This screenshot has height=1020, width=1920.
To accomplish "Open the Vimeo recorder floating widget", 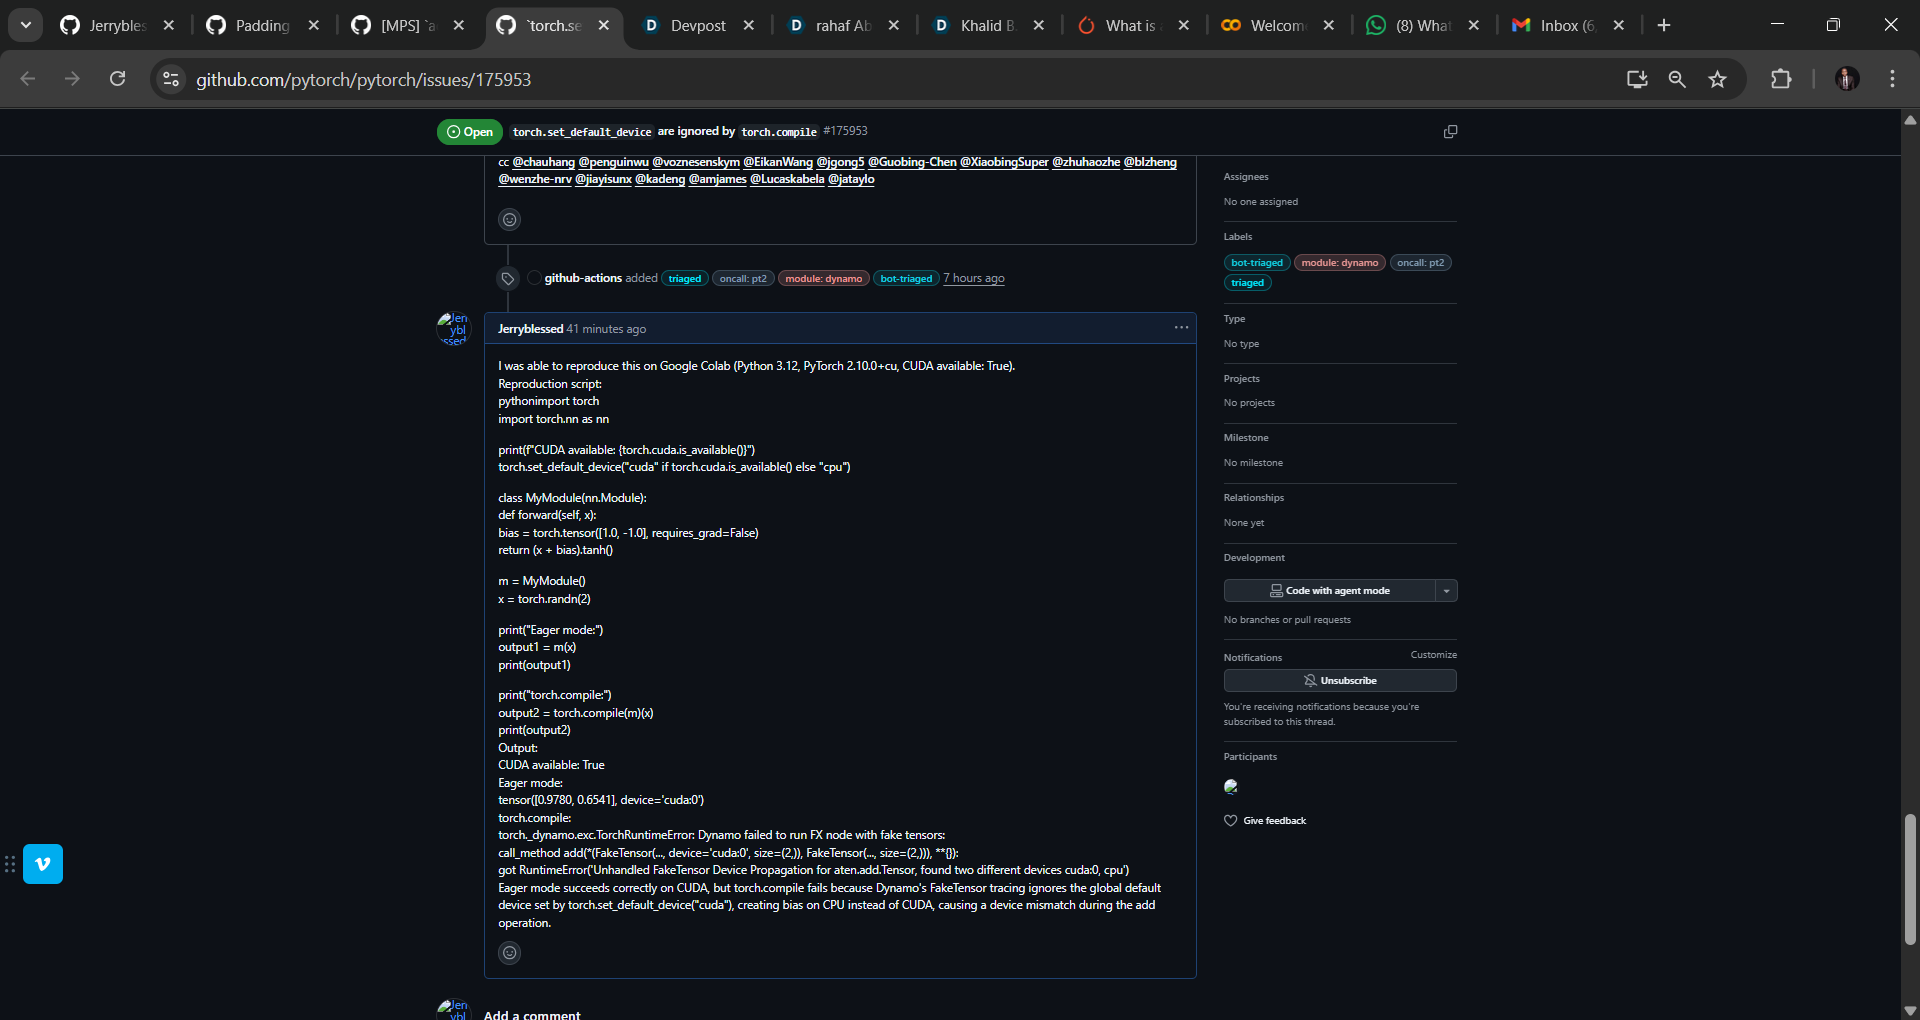I will 43,864.
